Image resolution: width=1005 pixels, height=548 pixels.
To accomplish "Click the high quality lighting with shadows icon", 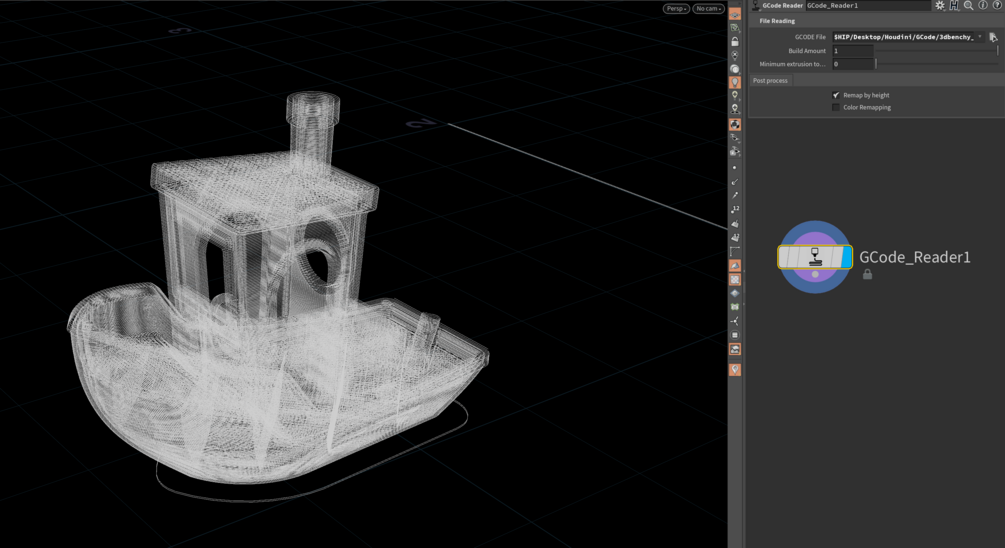I will (x=735, y=109).
